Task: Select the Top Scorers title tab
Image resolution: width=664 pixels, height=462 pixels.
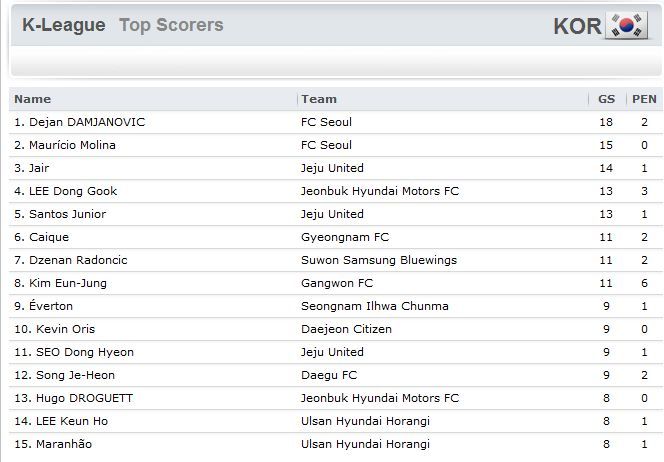Action: tap(171, 25)
